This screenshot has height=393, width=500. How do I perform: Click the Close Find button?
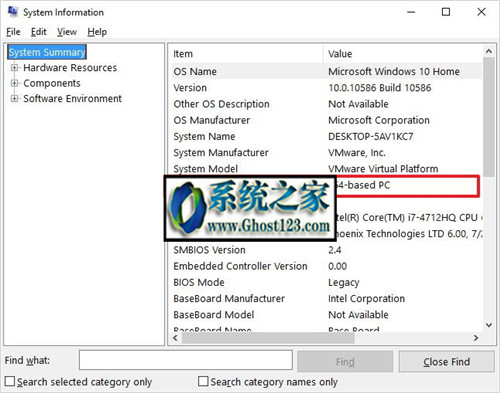447,361
